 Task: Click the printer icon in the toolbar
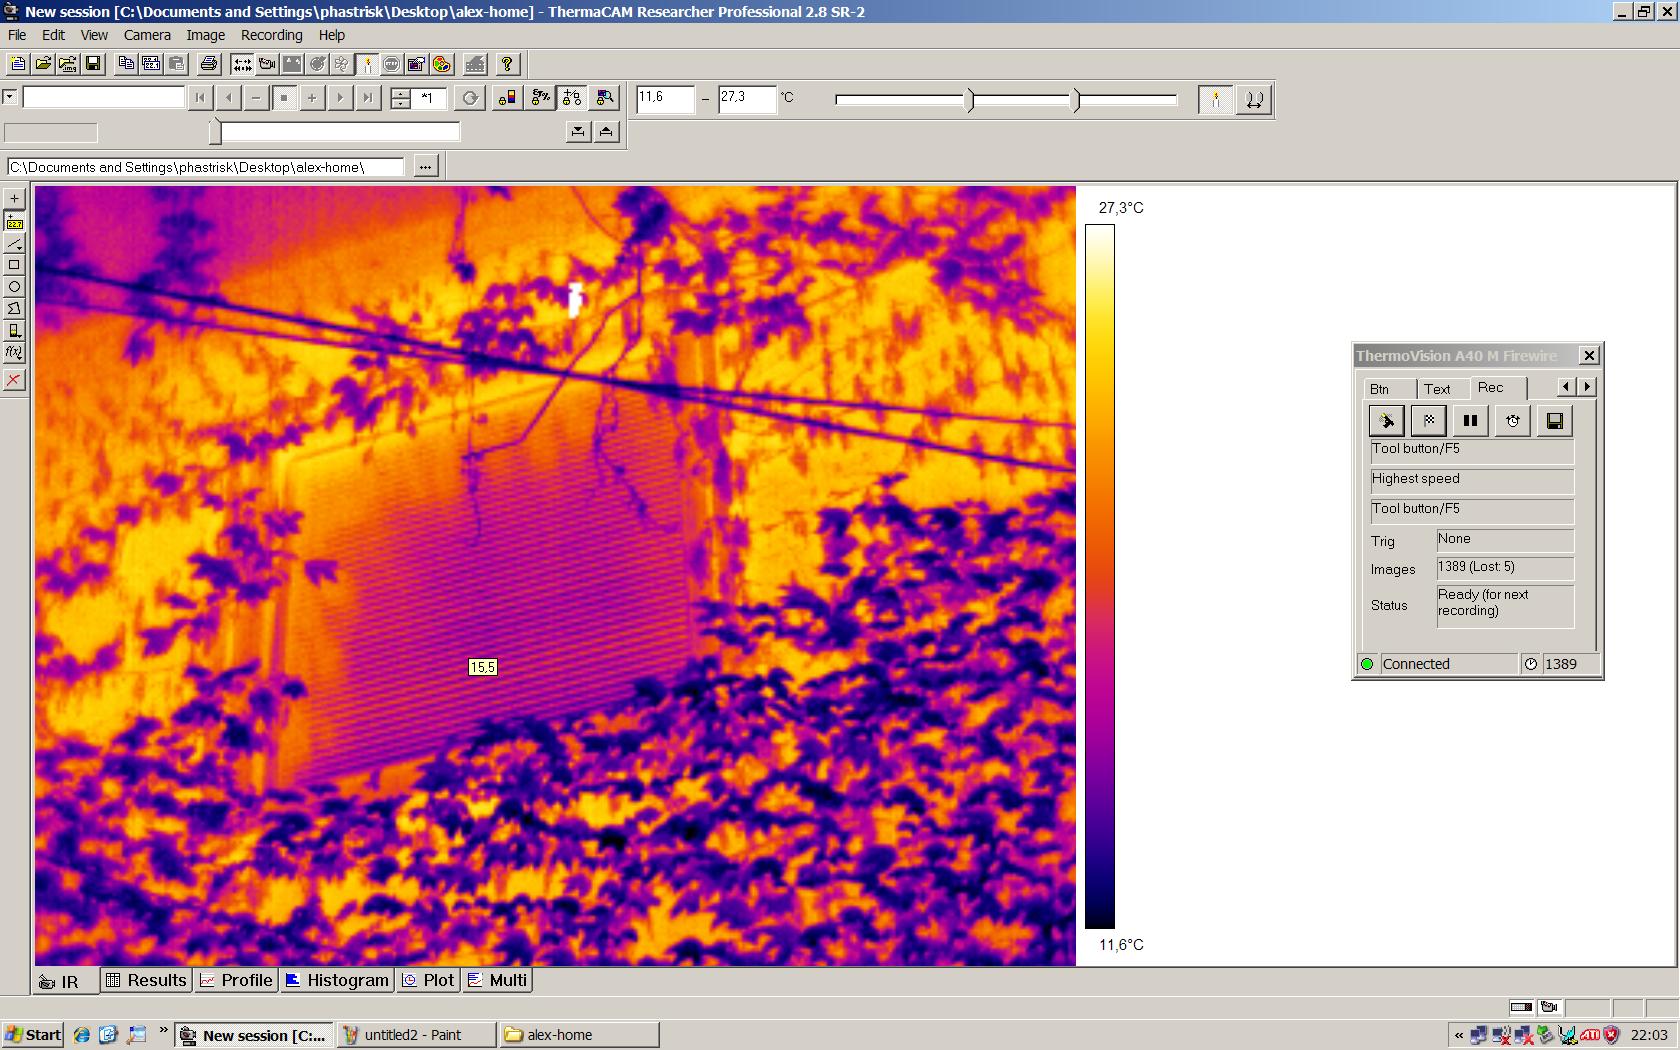click(208, 64)
